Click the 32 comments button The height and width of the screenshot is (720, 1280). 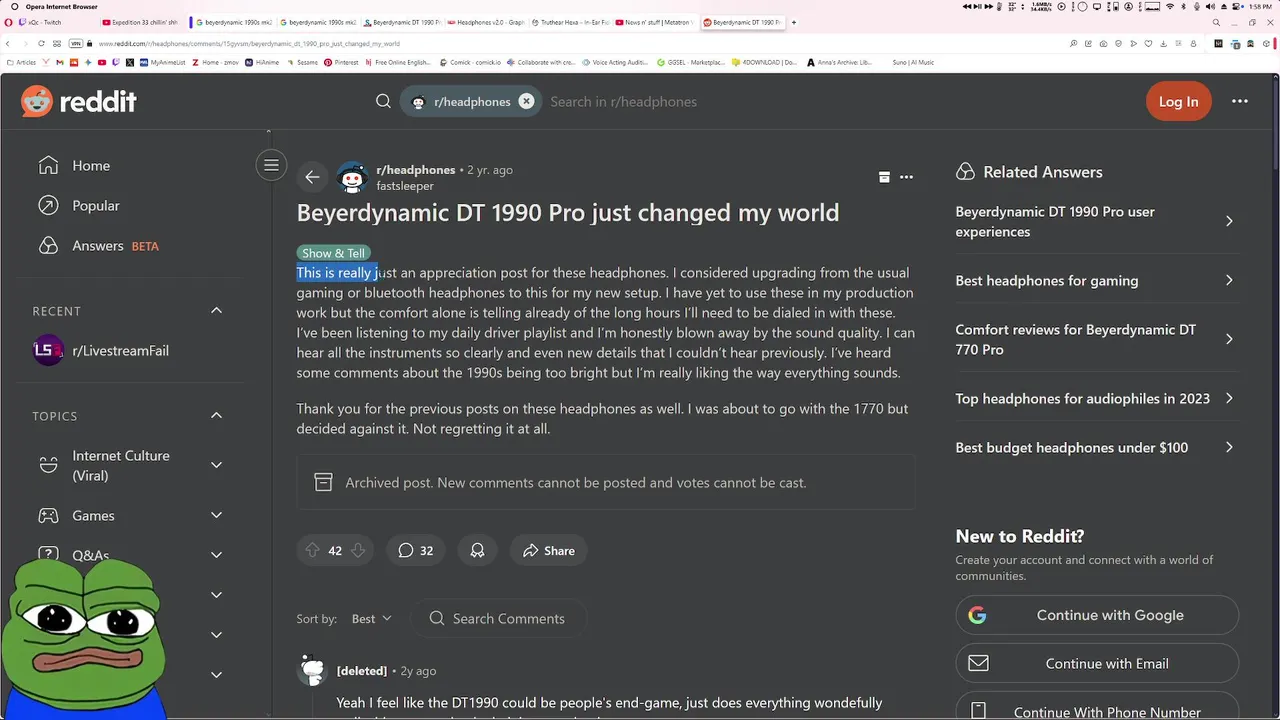tap(415, 550)
